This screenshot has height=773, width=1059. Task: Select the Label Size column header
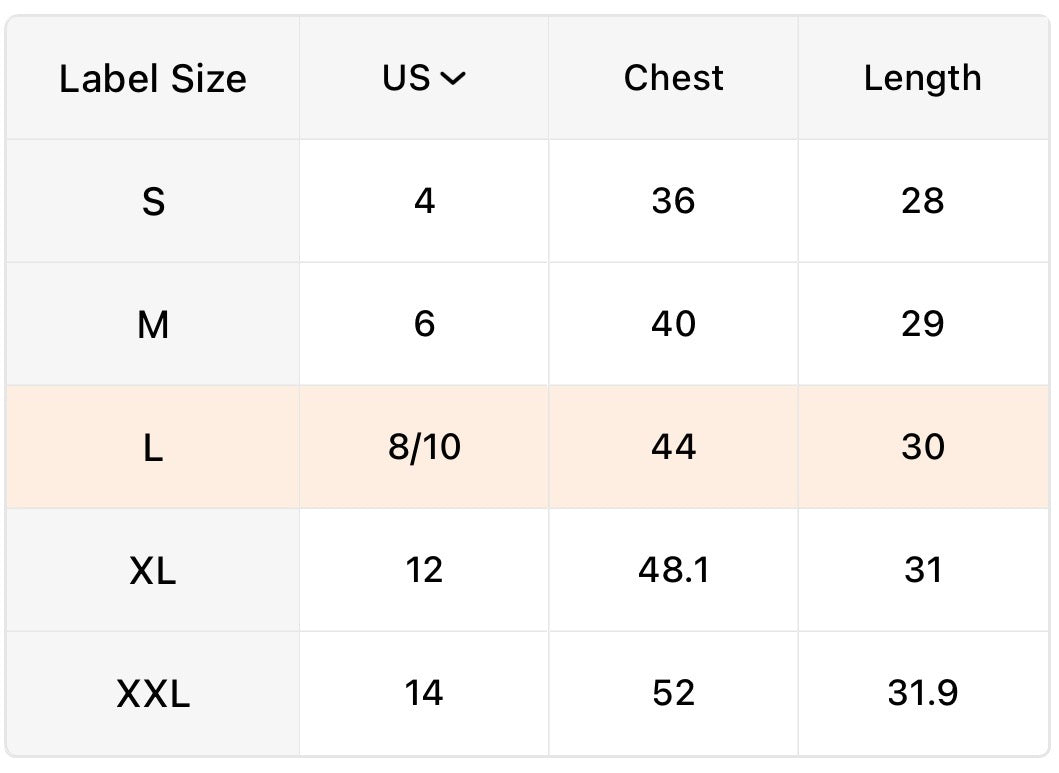pos(153,78)
